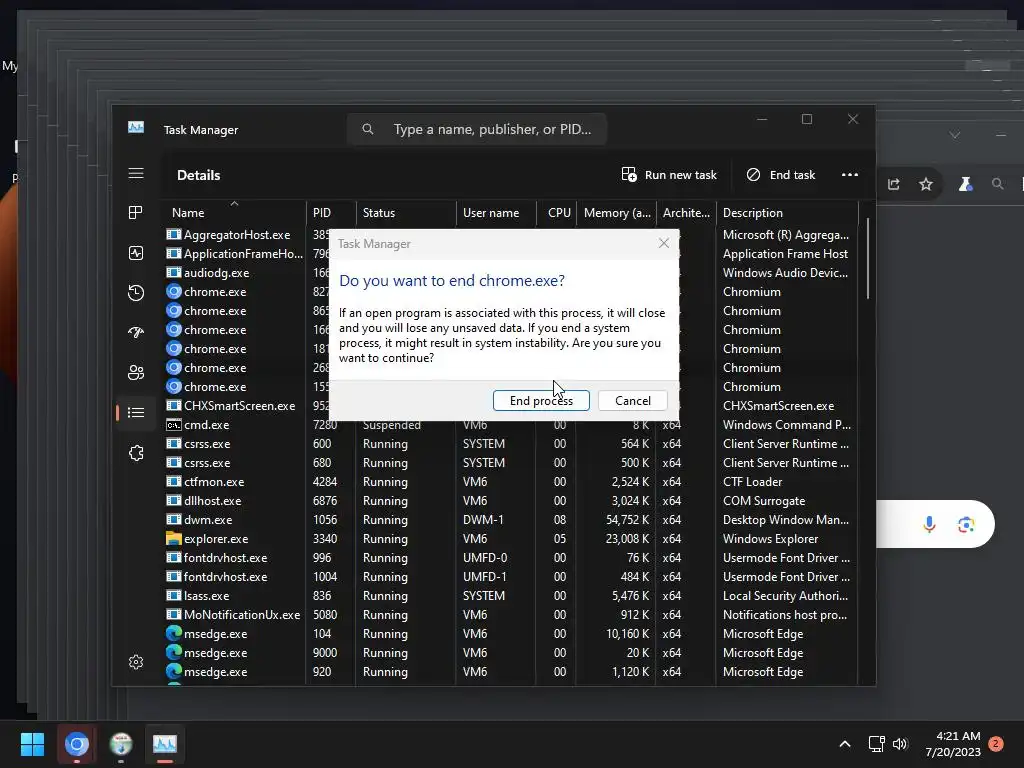Select the Details list icon in sidebar
Screen dimensions: 1024x768
pos(136,412)
